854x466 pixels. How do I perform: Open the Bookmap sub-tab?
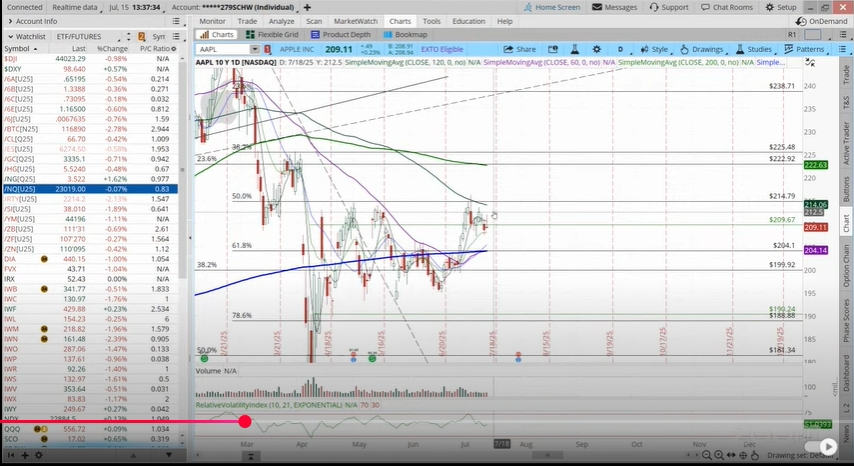405,34
